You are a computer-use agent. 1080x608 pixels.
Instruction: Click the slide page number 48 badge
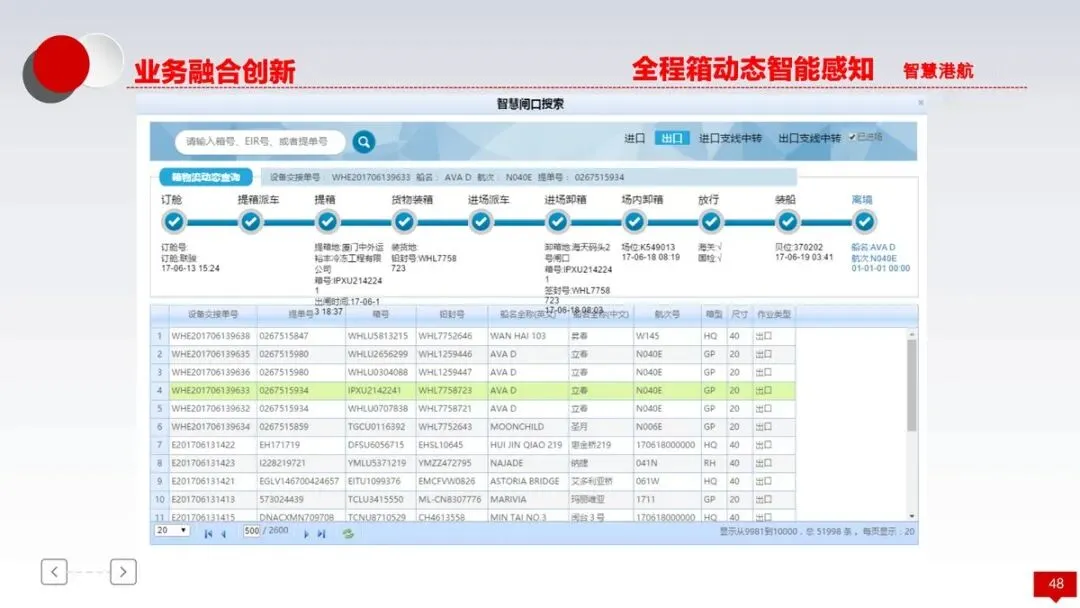[x=1055, y=584]
